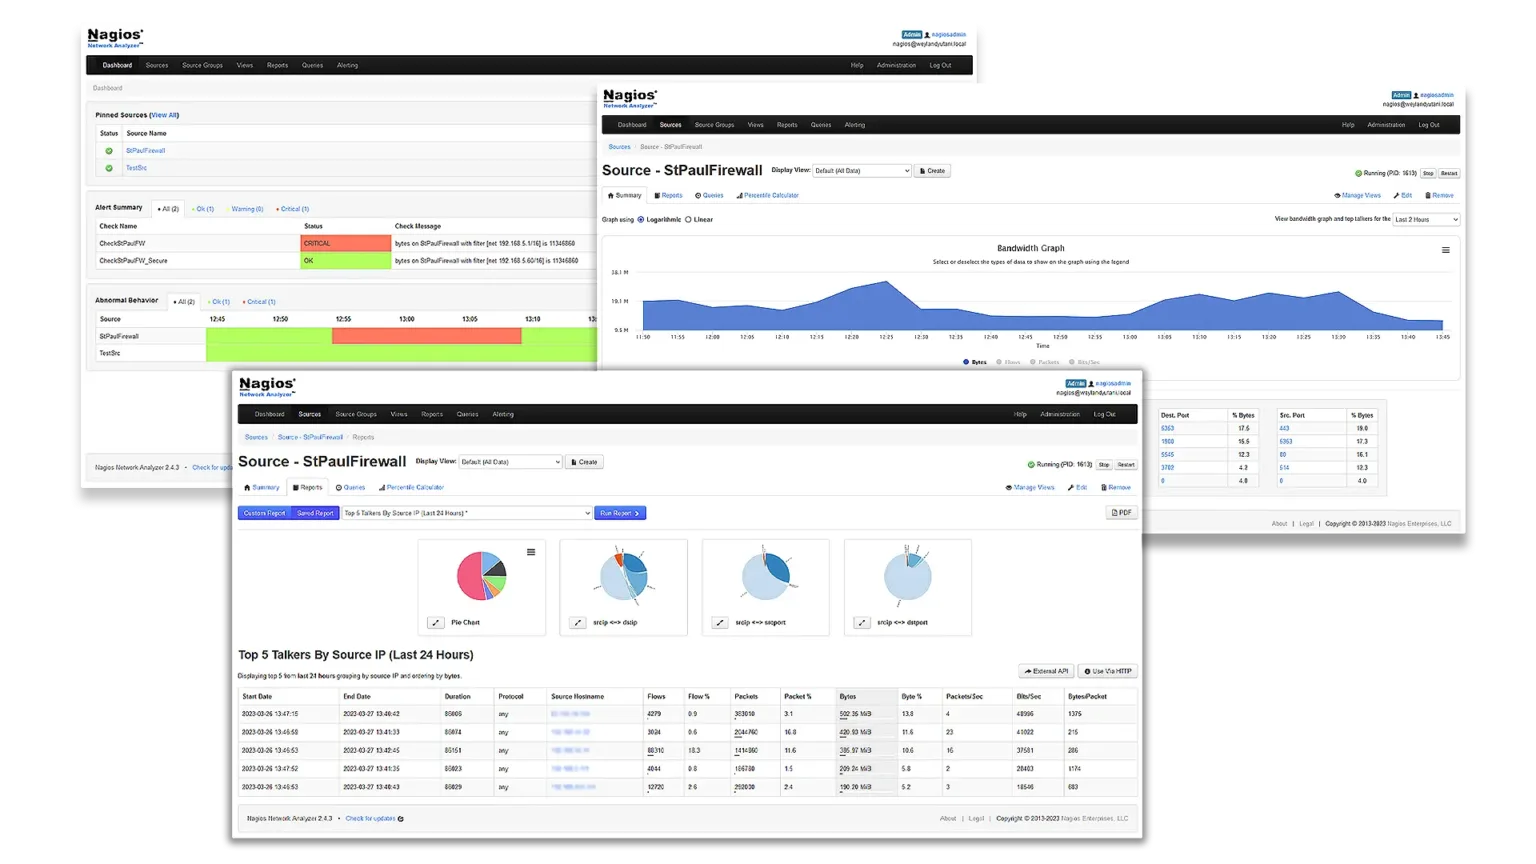Click Create button in Reports window
This screenshot has height=864, width=1536.
coord(584,462)
